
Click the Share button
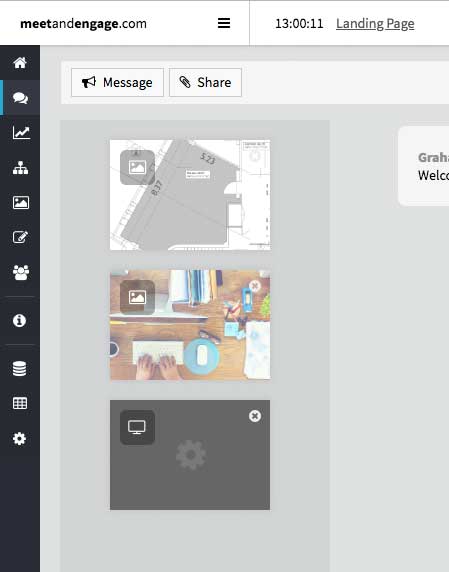[205, 82]
